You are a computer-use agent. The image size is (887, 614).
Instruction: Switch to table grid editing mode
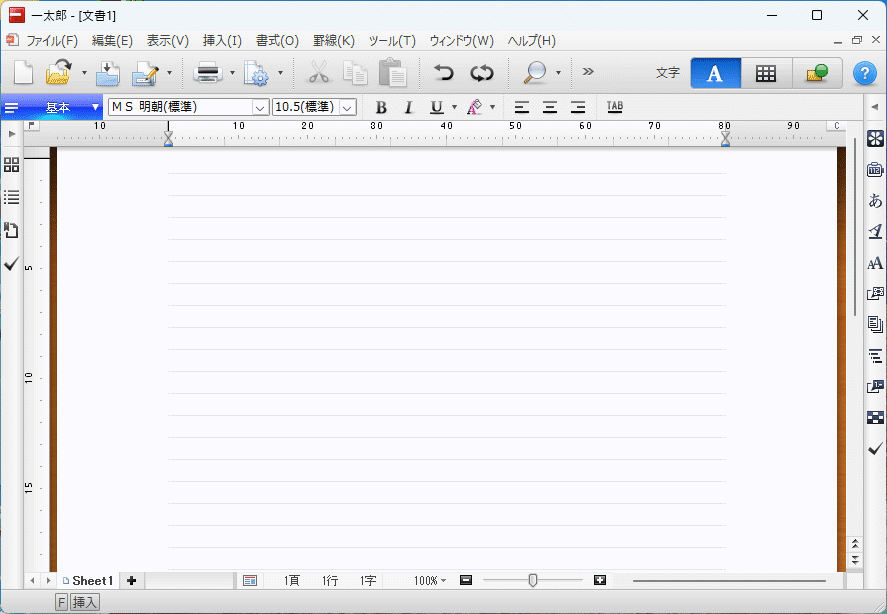766,73
